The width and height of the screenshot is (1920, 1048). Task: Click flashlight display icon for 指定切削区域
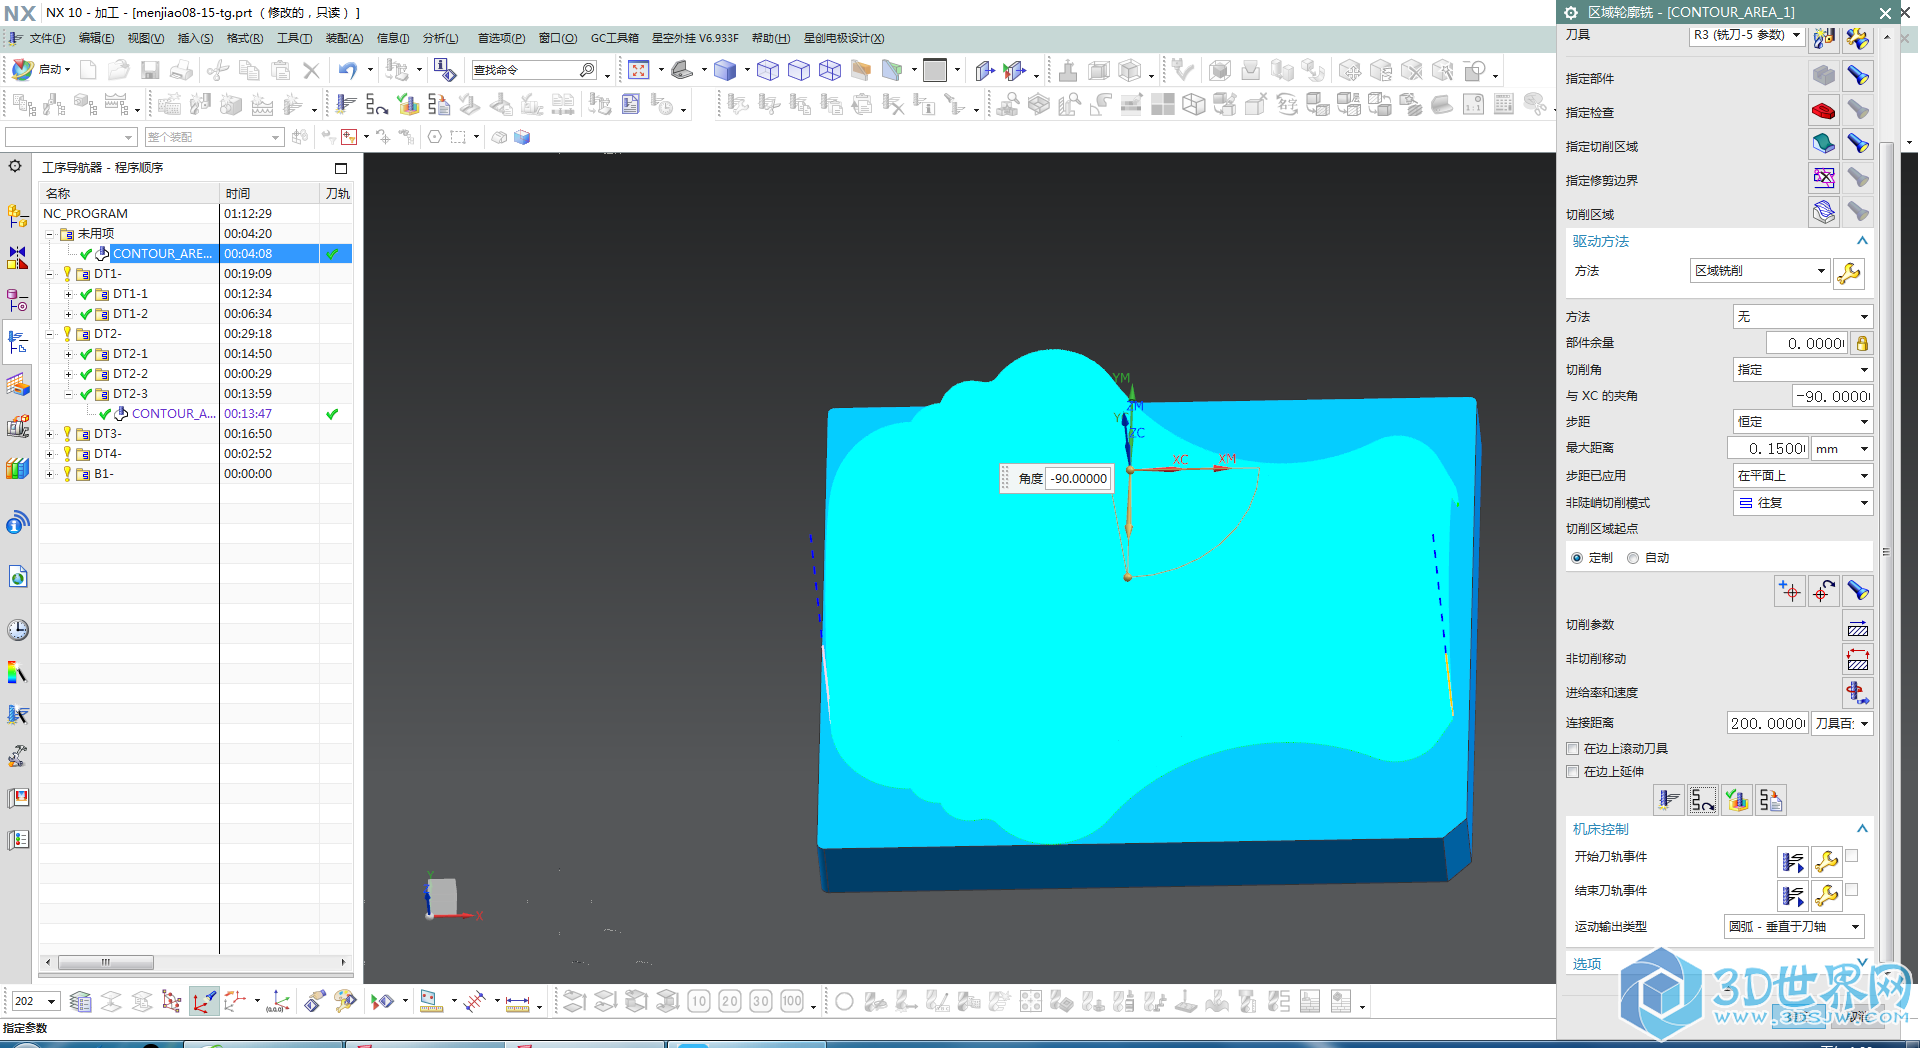[x=1858, y=144]
